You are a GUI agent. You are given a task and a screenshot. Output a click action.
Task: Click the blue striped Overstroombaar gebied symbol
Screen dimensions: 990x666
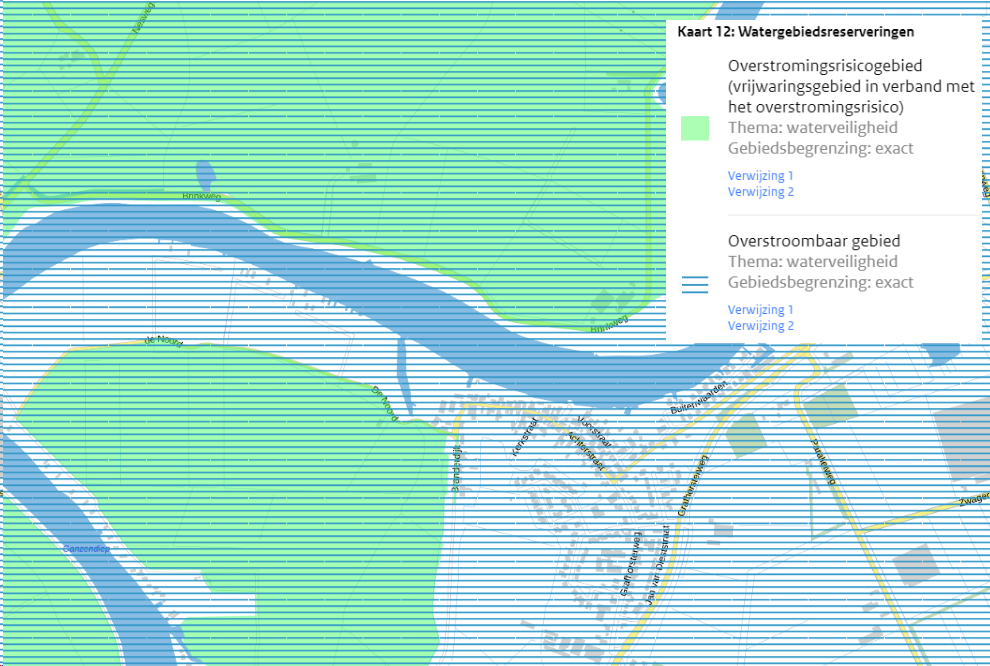[x=694, y=284]
